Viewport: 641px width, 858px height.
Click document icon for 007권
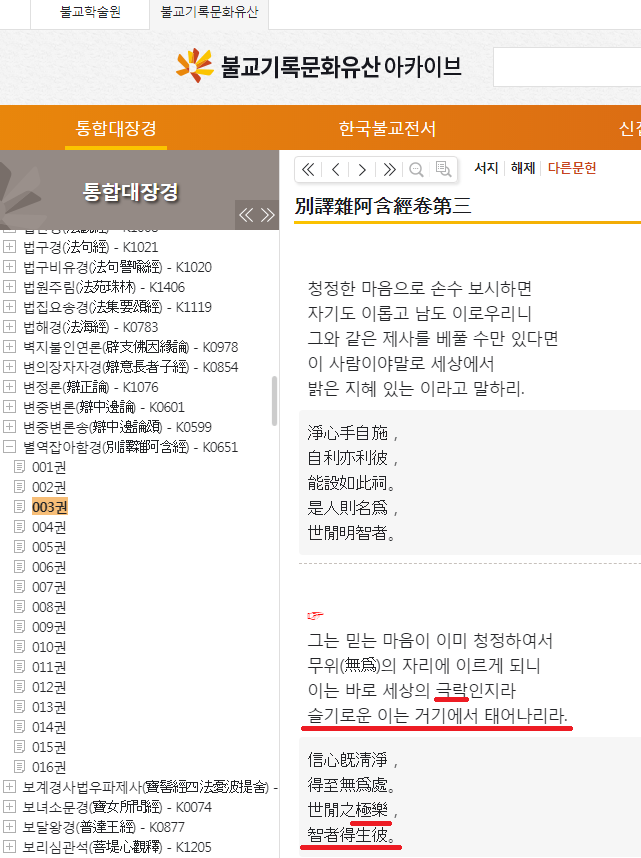click(20, 587)
